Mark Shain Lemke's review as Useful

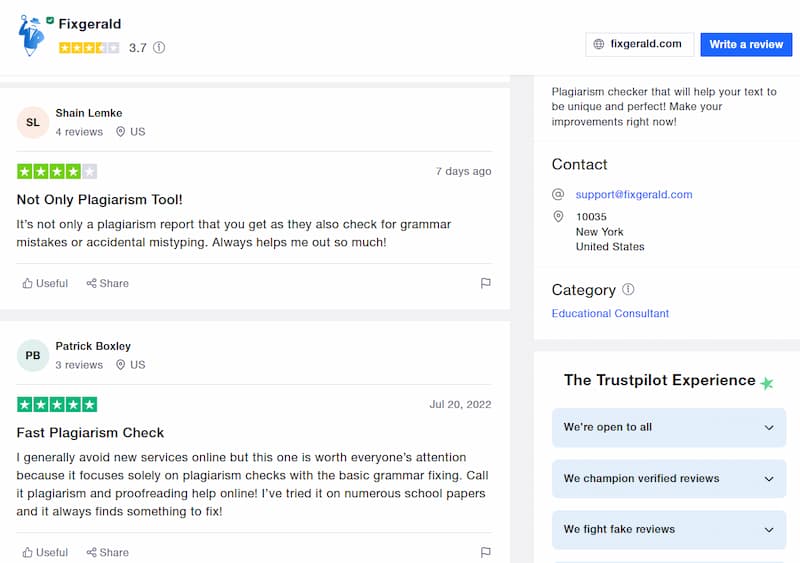point(45,283)
